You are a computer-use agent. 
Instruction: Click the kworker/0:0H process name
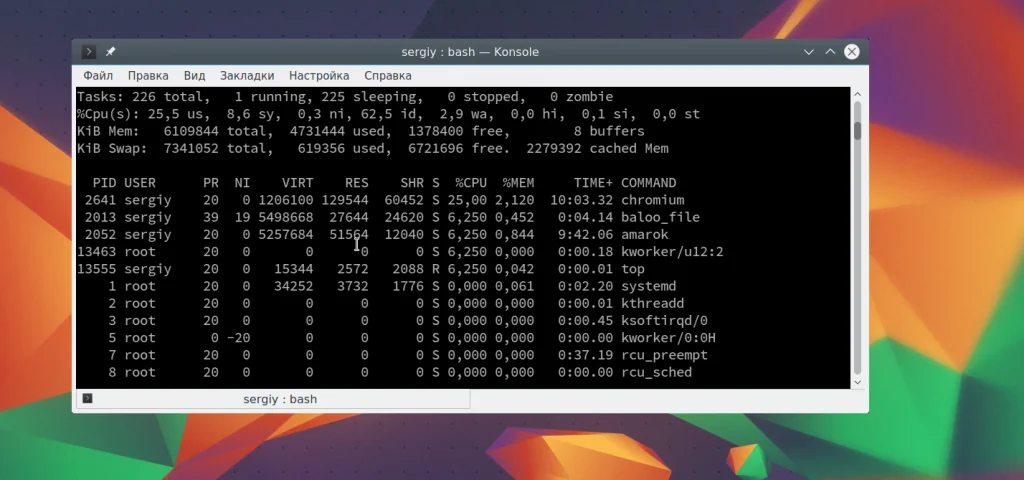click(668, 338)
